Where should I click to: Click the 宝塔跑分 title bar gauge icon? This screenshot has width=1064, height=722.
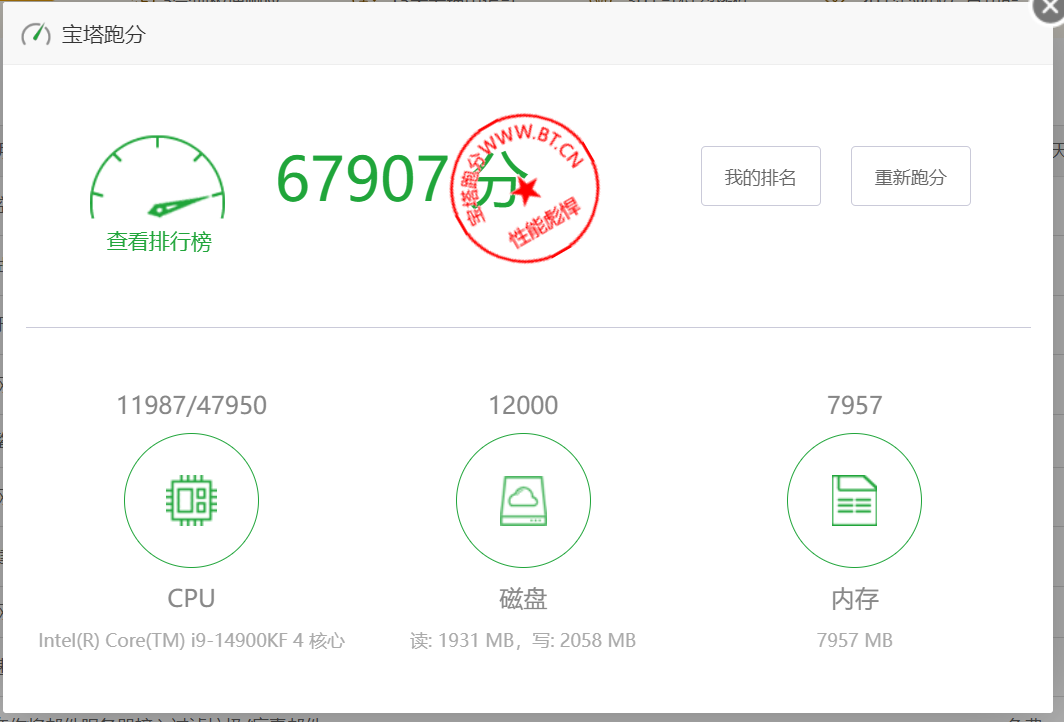click(36, 34)
